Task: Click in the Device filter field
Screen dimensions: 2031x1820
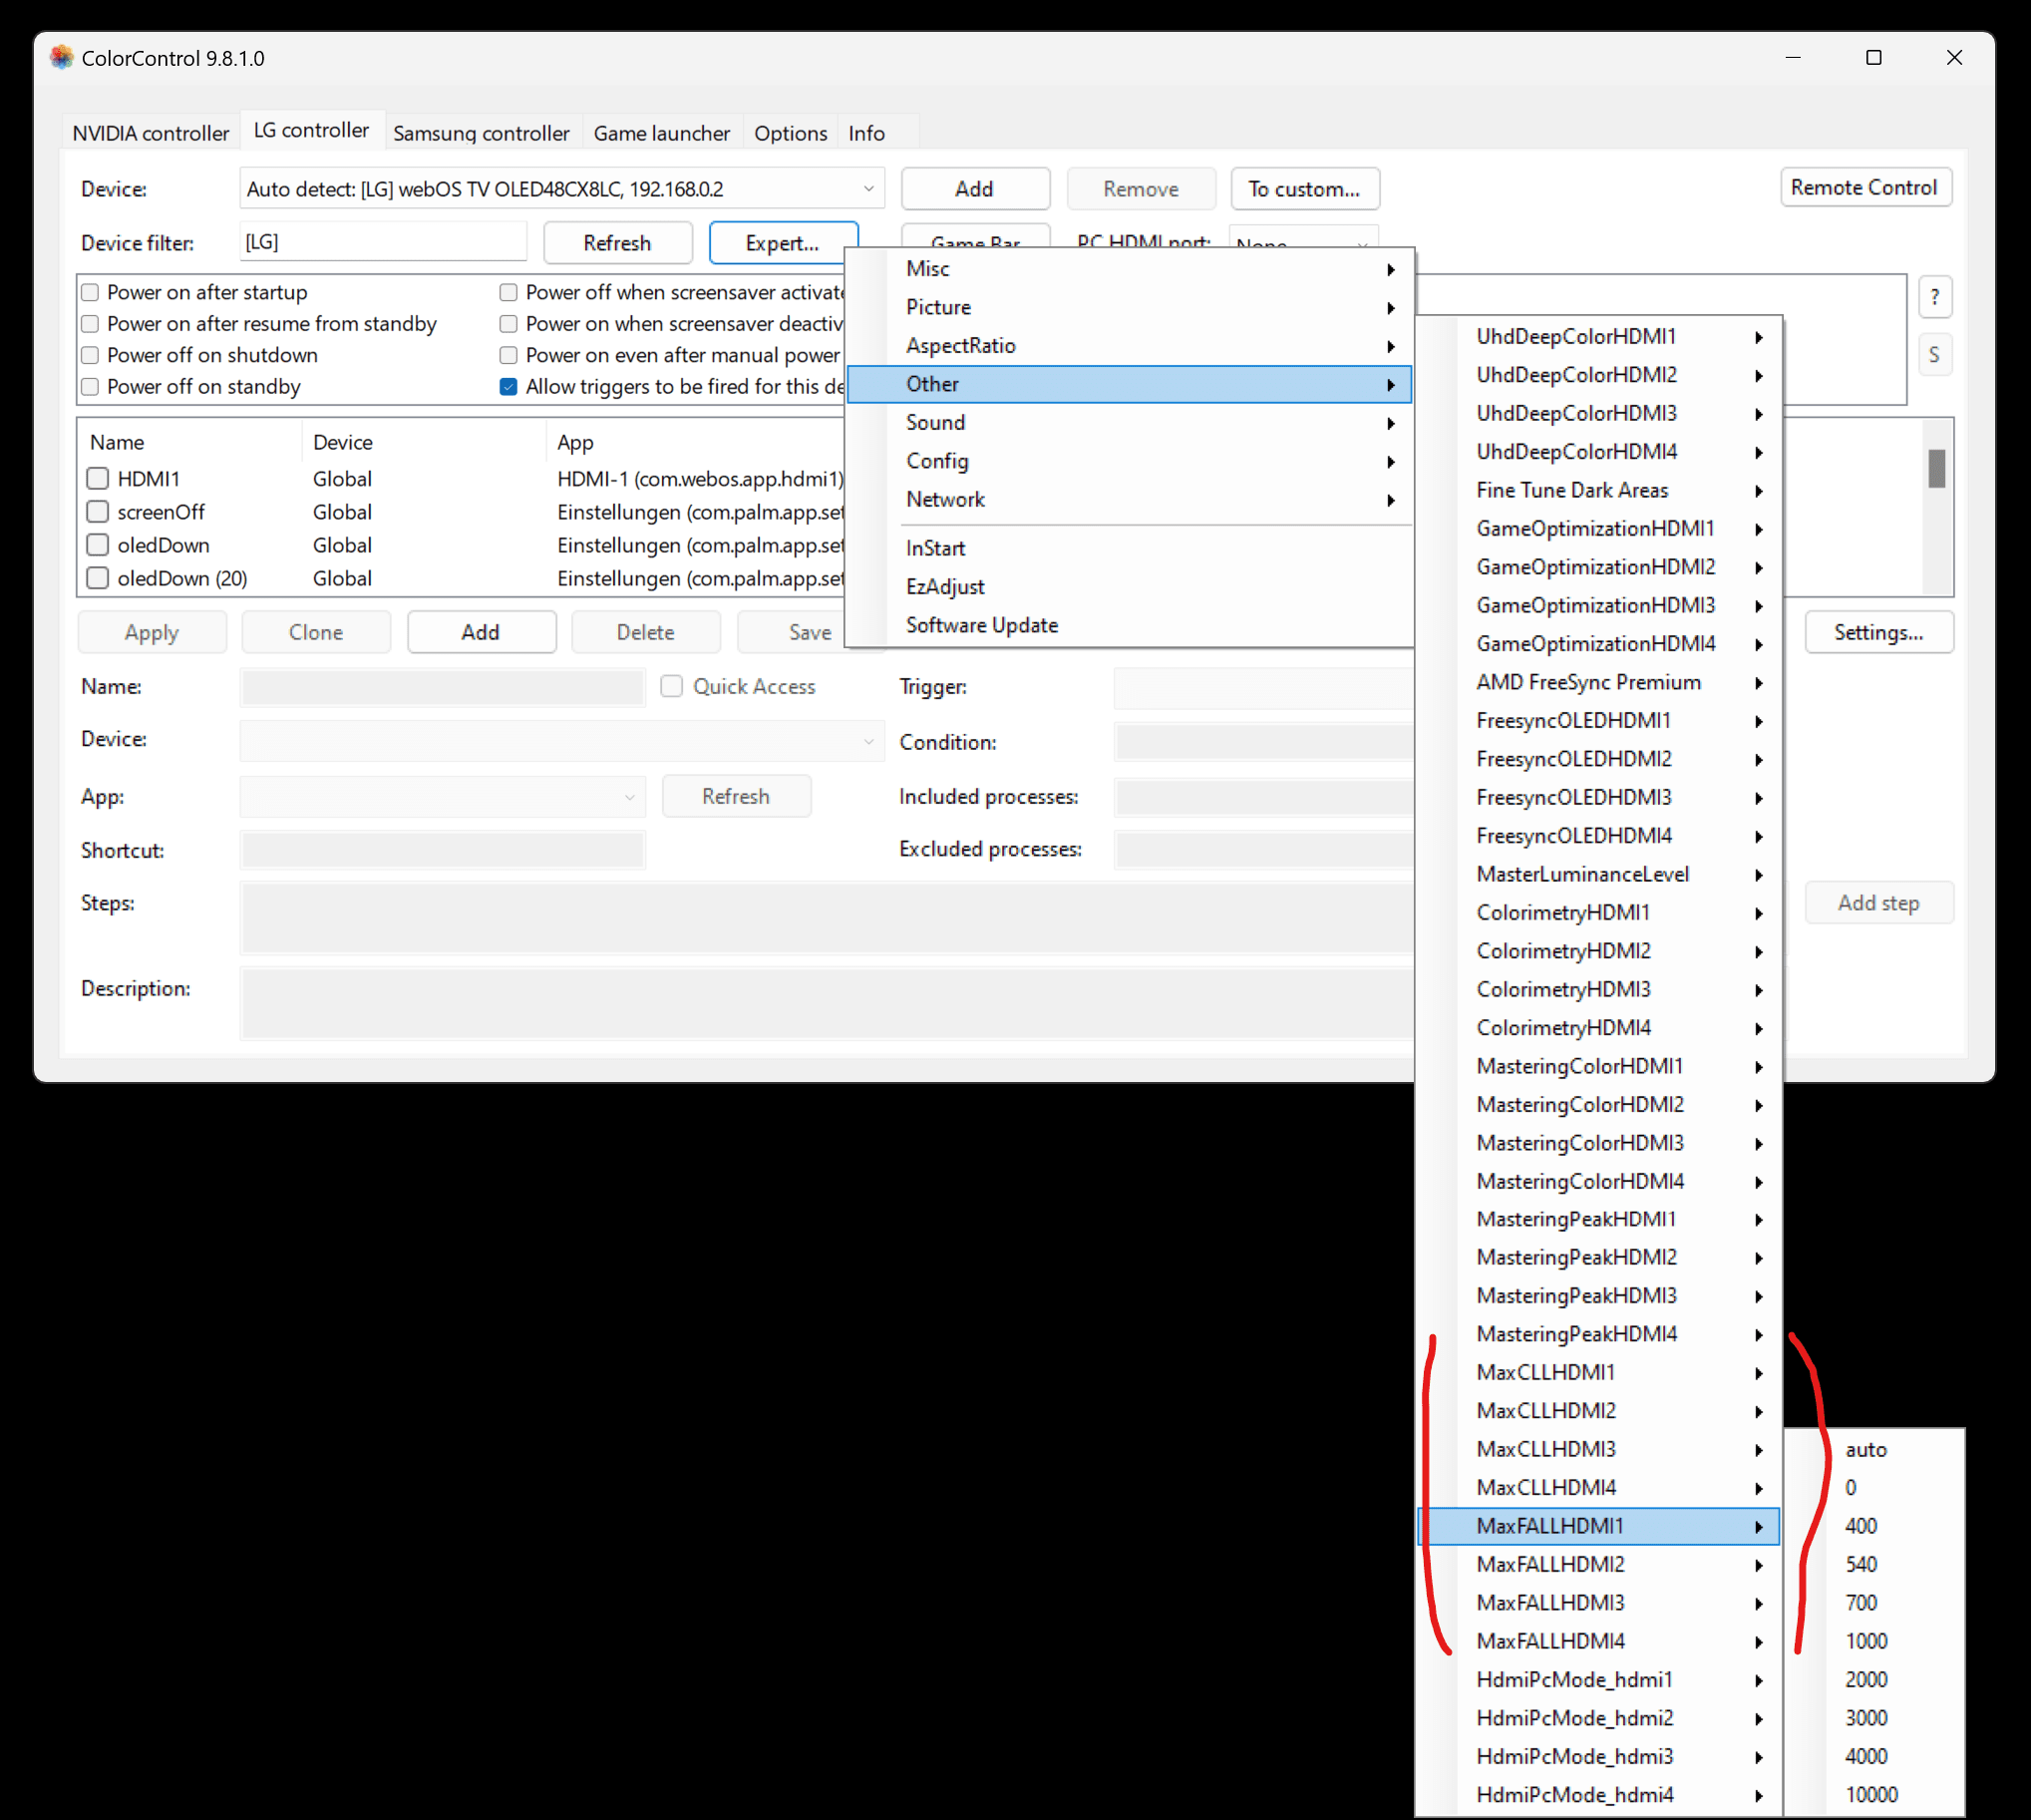Action: [383, 242]
